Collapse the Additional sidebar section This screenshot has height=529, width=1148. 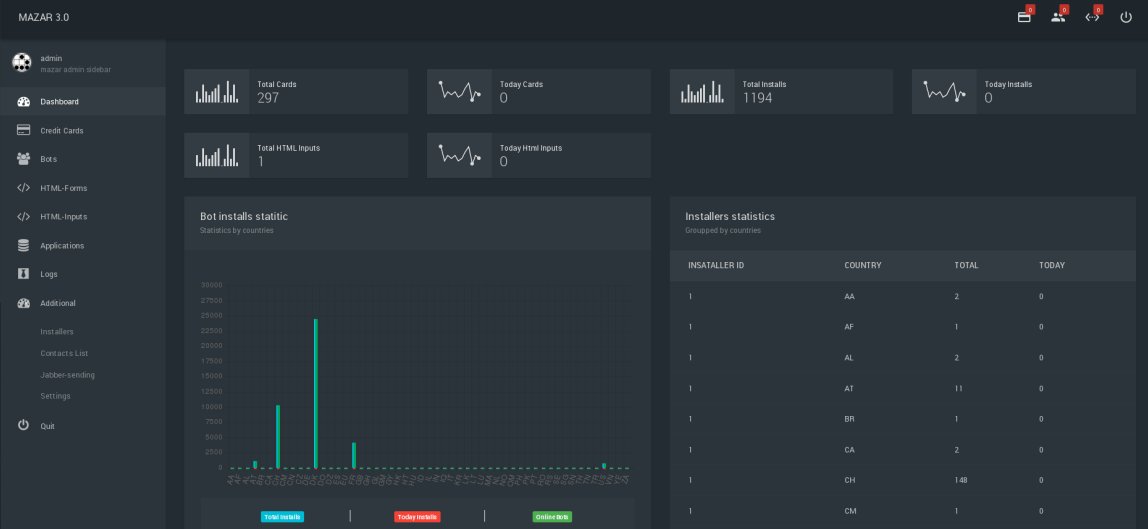(58, 303)
